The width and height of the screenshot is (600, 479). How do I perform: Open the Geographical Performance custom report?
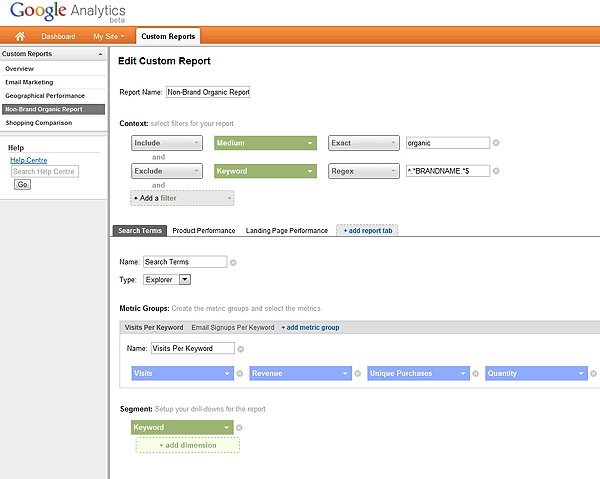(45, 96)
